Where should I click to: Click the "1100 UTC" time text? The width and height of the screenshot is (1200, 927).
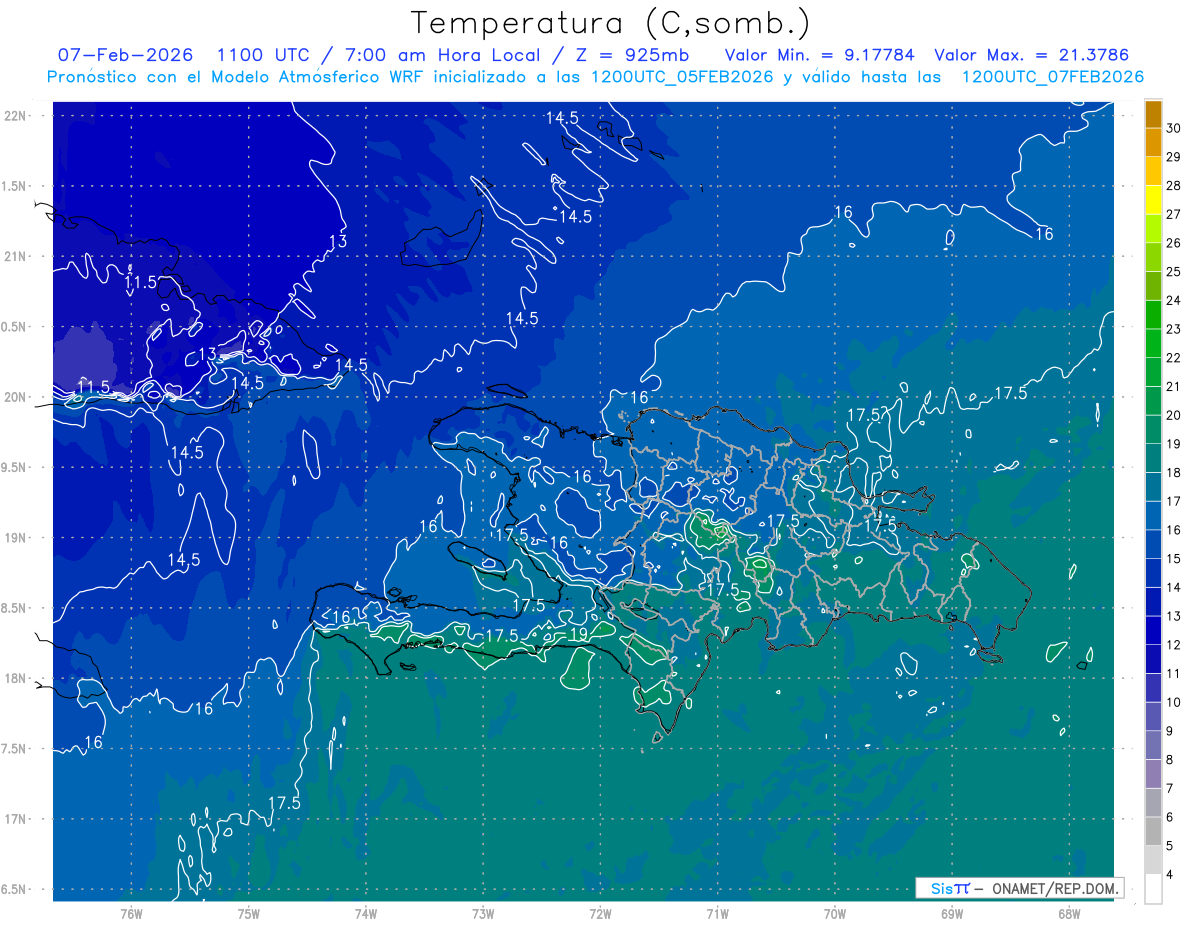tap(263, 55)
